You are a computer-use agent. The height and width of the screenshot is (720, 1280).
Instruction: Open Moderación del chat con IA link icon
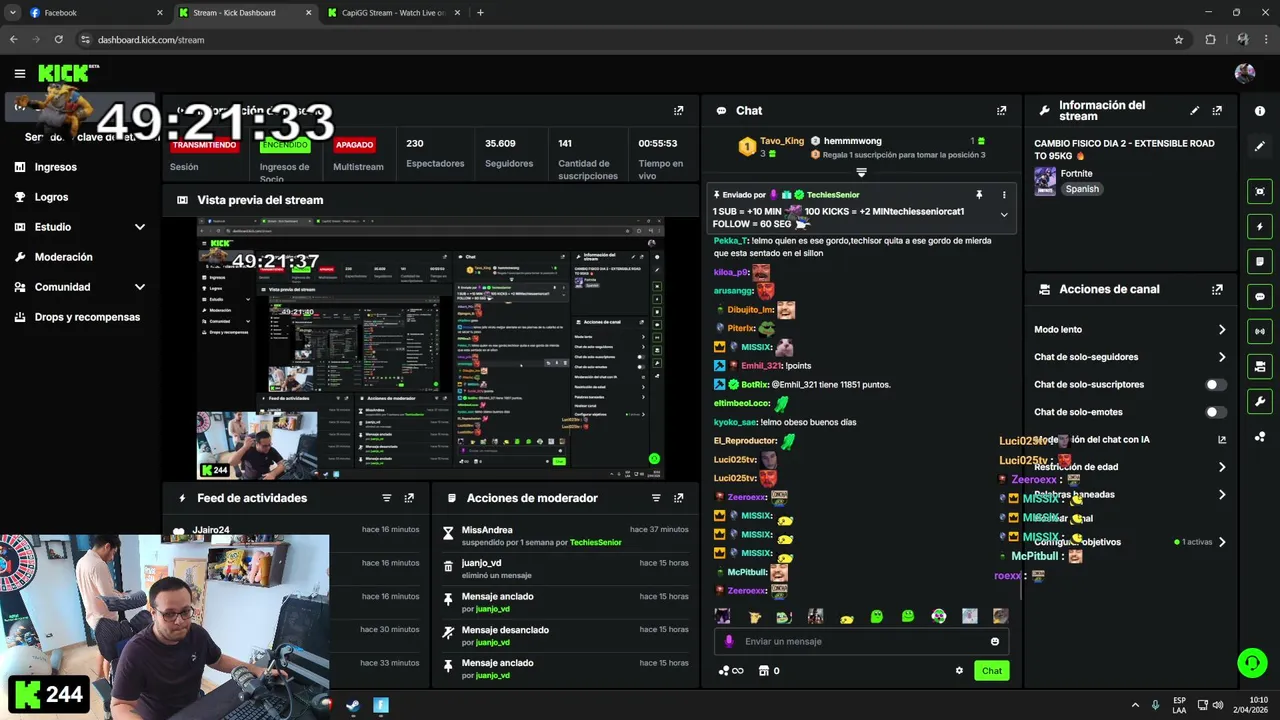(1222, 440)
